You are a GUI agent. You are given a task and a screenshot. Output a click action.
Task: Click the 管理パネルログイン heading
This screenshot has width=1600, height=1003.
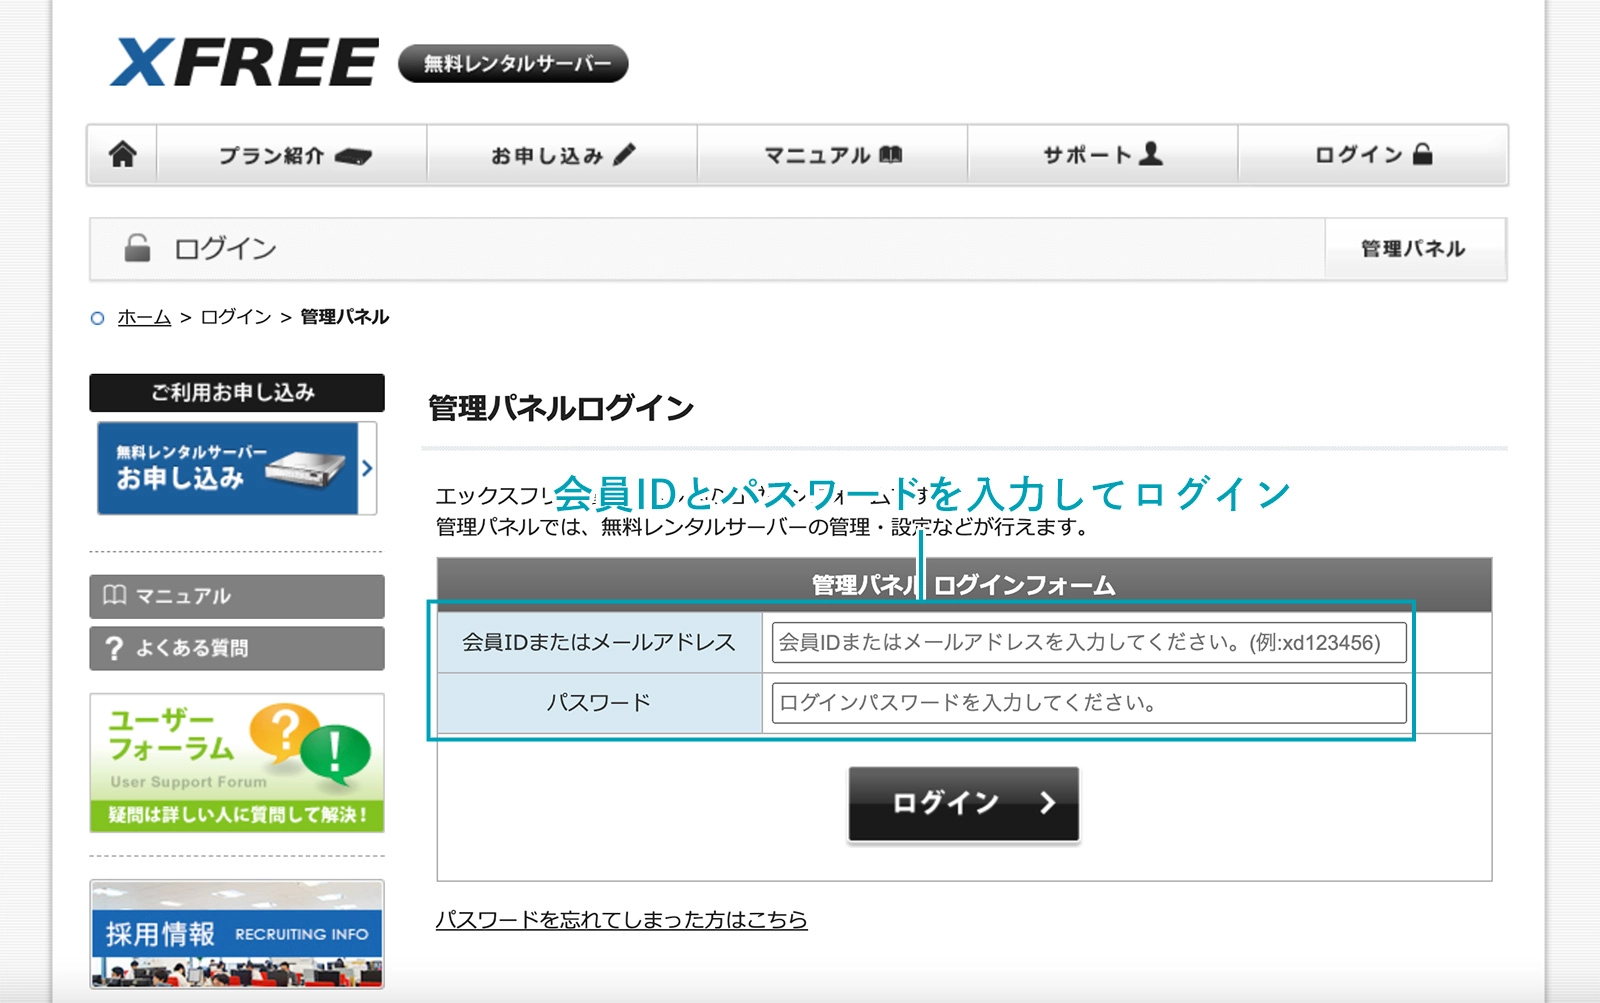[x=561, y=408]
